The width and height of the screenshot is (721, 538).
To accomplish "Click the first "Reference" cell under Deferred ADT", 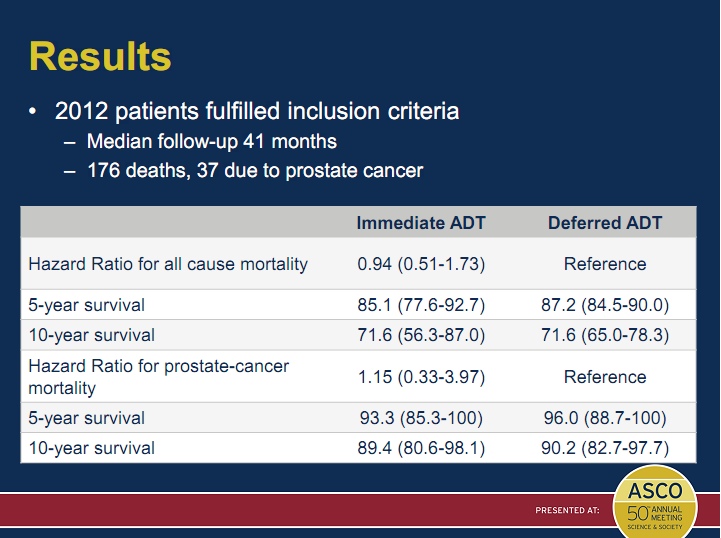I will click(x=605, y=264).
